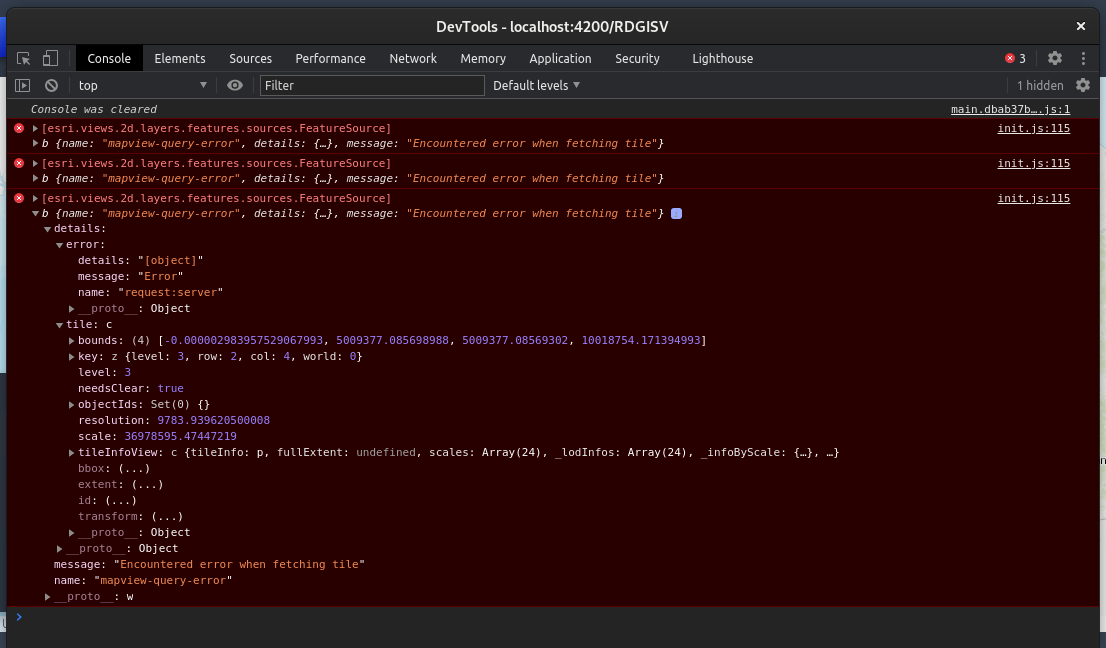The height and width of the screenshot is (648, 1106).
Task: Expand the key: z object
Action: point(71,357)
